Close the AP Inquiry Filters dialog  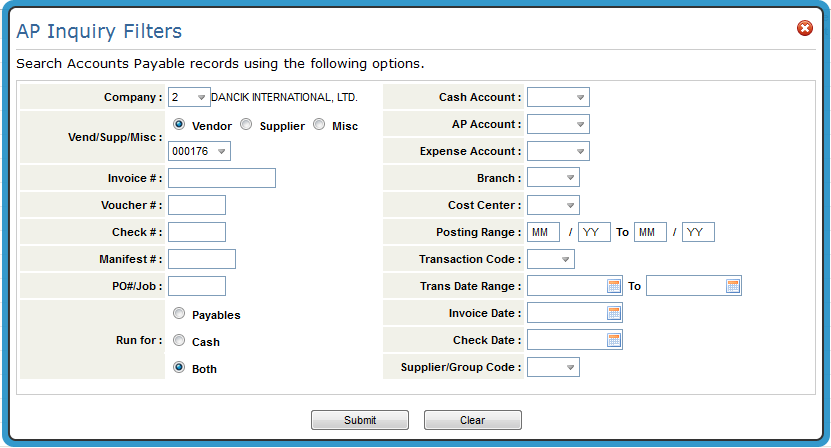(804, 28)
